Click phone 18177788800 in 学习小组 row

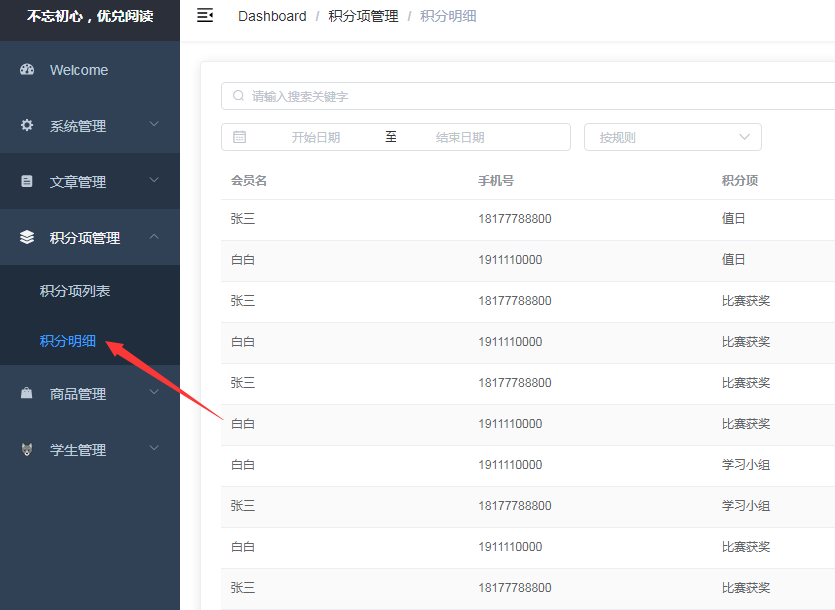[515, 506]
